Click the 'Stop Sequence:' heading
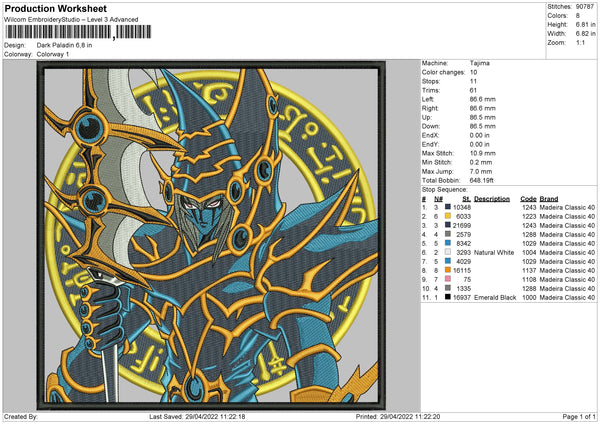 point(445,190)
